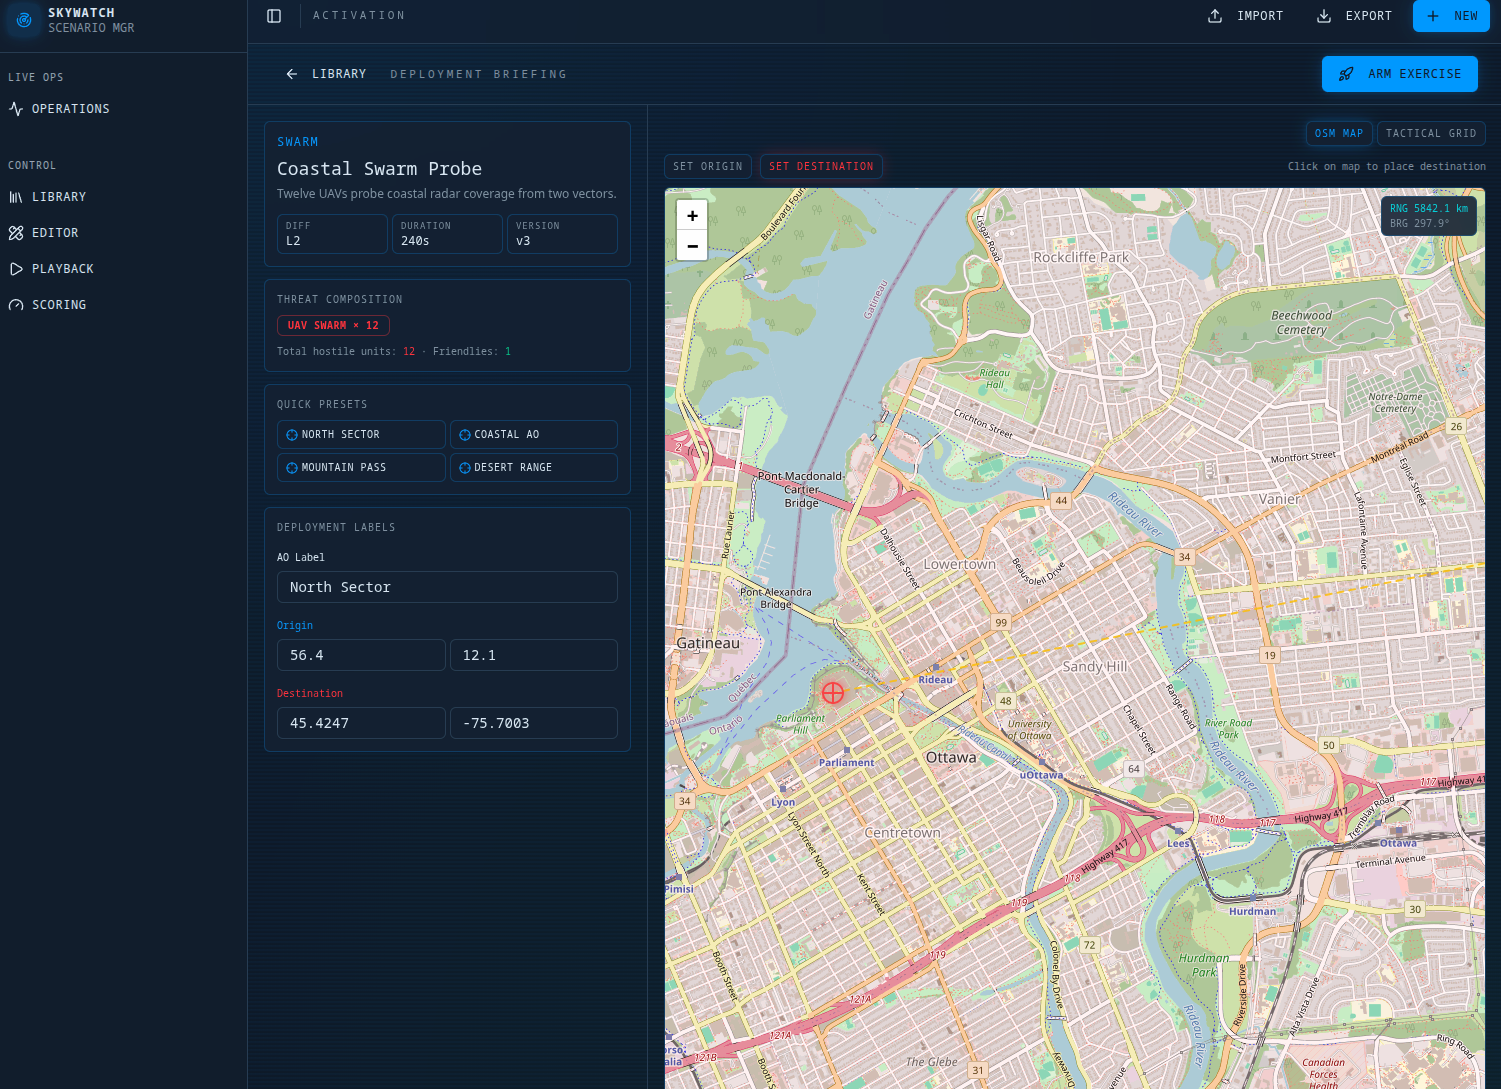Screen dimensions: 1501x1089
Task: Click the Import button
Action: (x=1246, y=16)
